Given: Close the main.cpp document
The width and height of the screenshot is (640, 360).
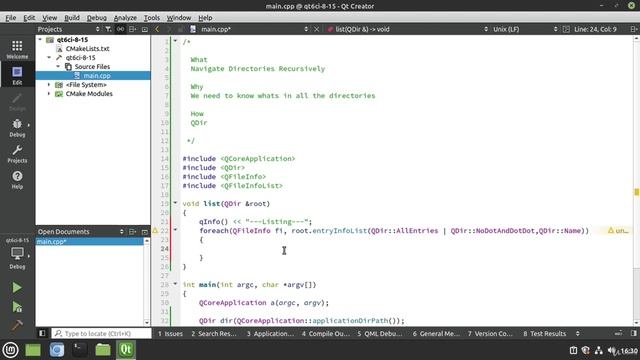Looking at the screenshot, I should click(316, 29).
